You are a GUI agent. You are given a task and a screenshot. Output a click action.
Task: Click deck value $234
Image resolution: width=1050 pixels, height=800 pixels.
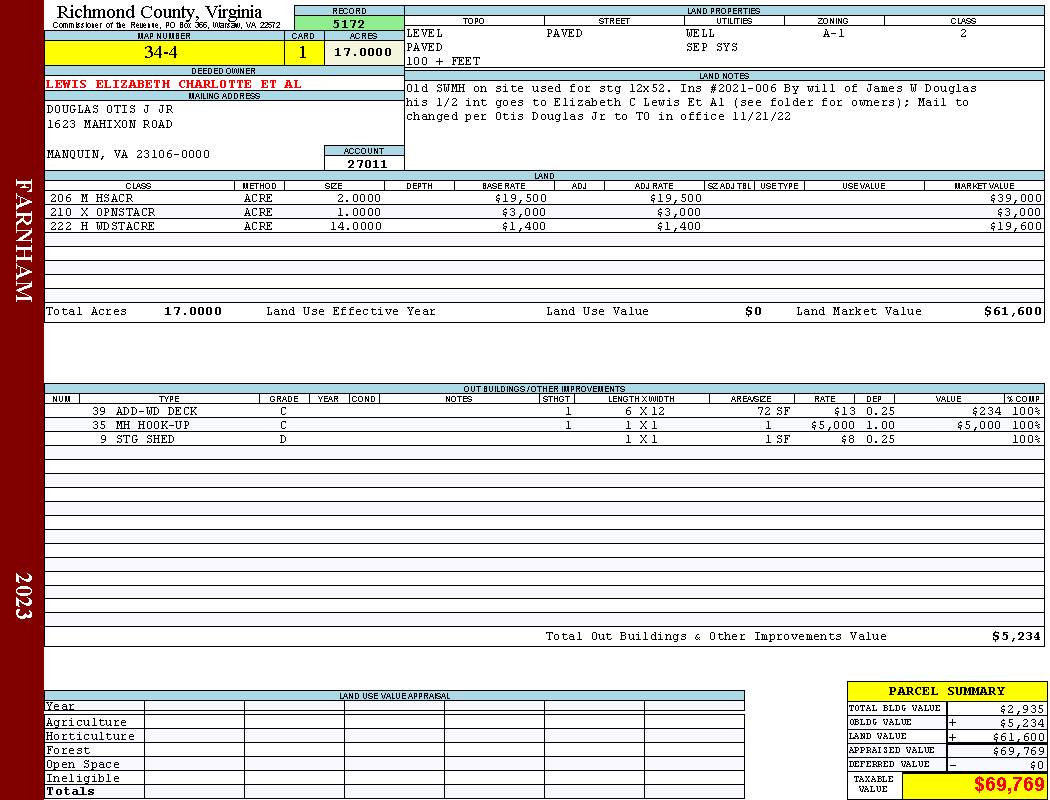pyautogui.click(x=986, y=411)
